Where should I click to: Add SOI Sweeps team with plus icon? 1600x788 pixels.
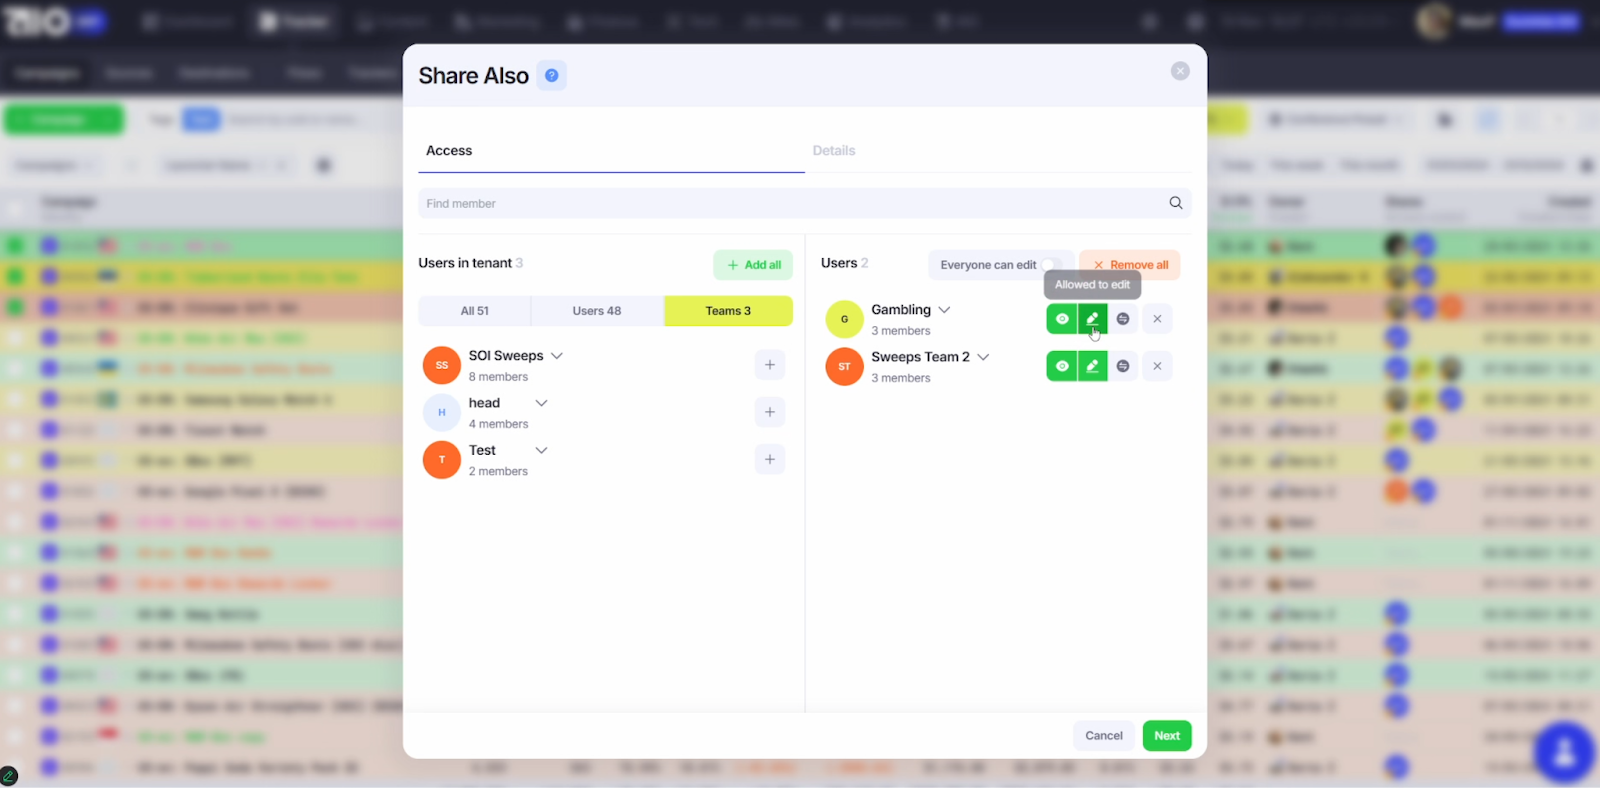tap(769, 365)
